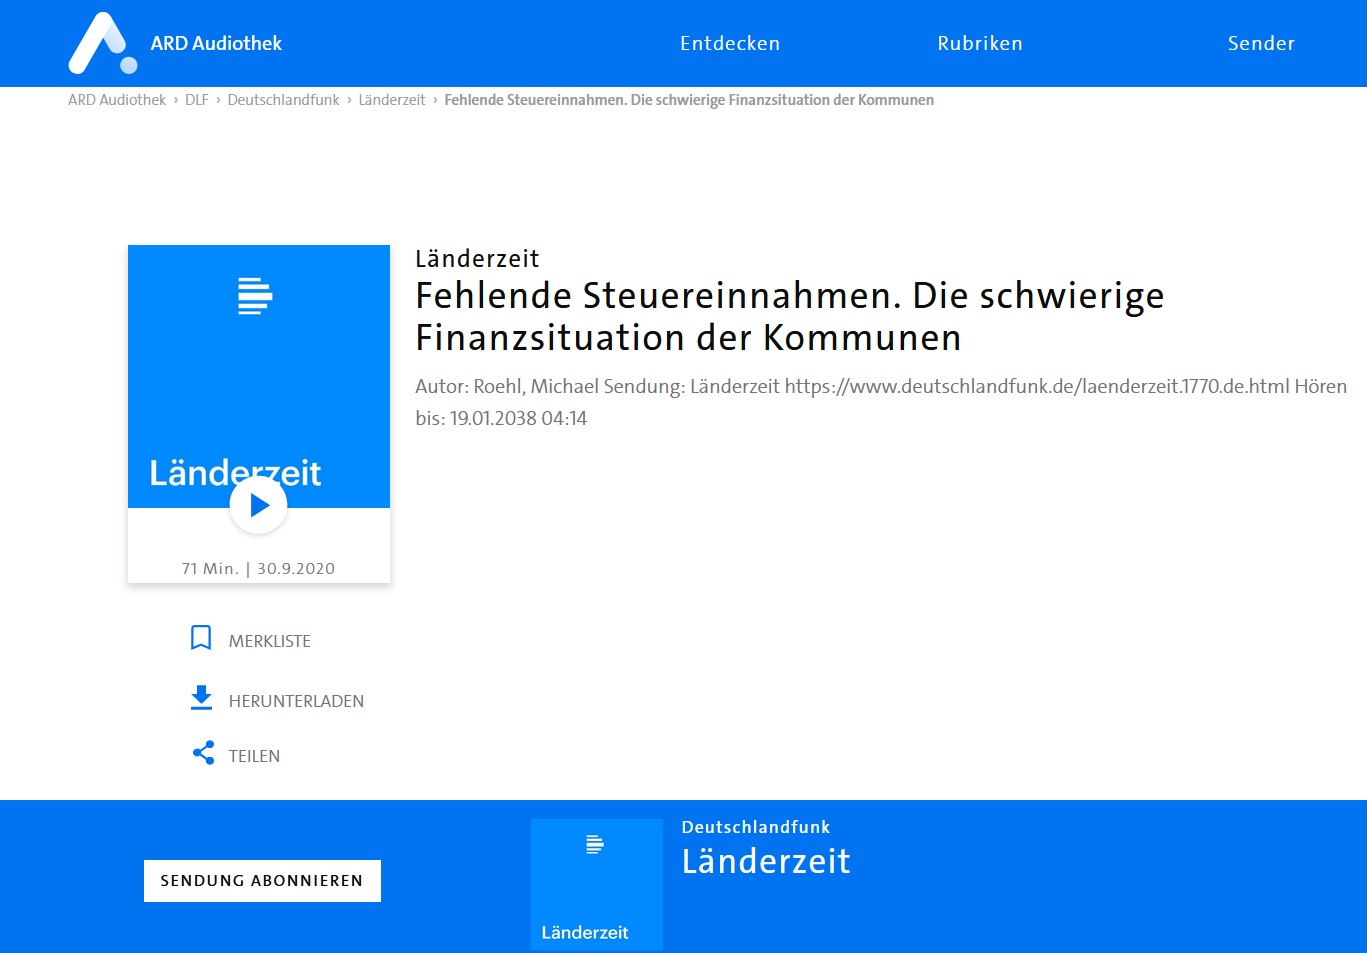The height and width of the screenshot is (953, 1367).
Task: Click DLF breadcrumb link
Action: pyautogui.click(x=197, y=100)
